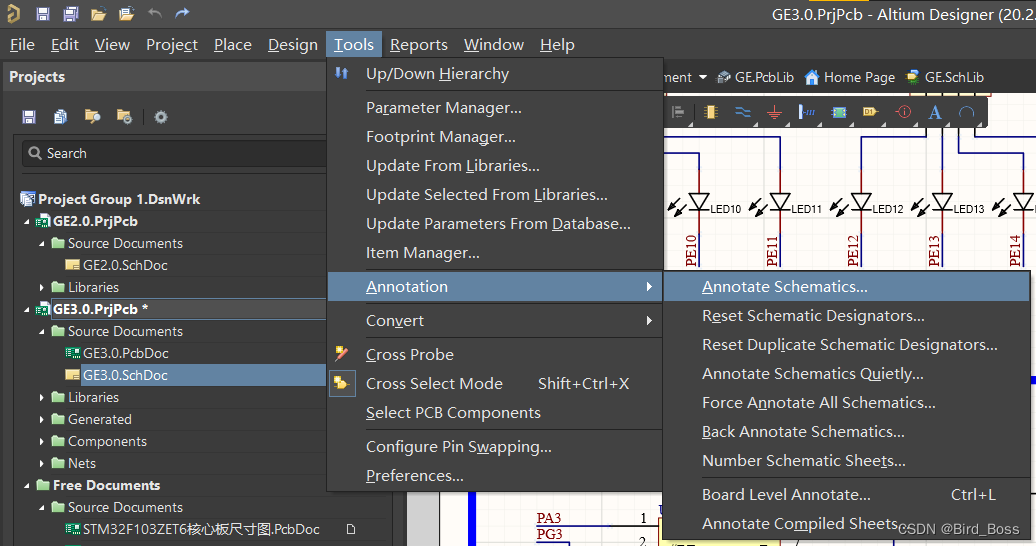Open Projects panel settings gear
The width and height of the screenshot is (1036, 546).
[x=161, y=117]
